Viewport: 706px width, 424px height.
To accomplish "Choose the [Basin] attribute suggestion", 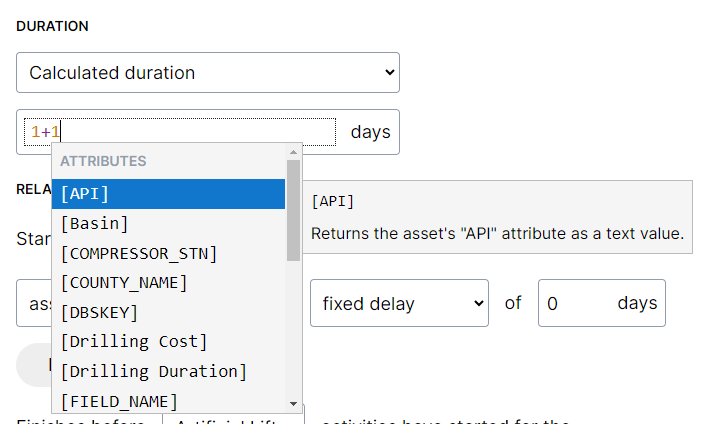I will pyautogui.click(x=168, y=223).
